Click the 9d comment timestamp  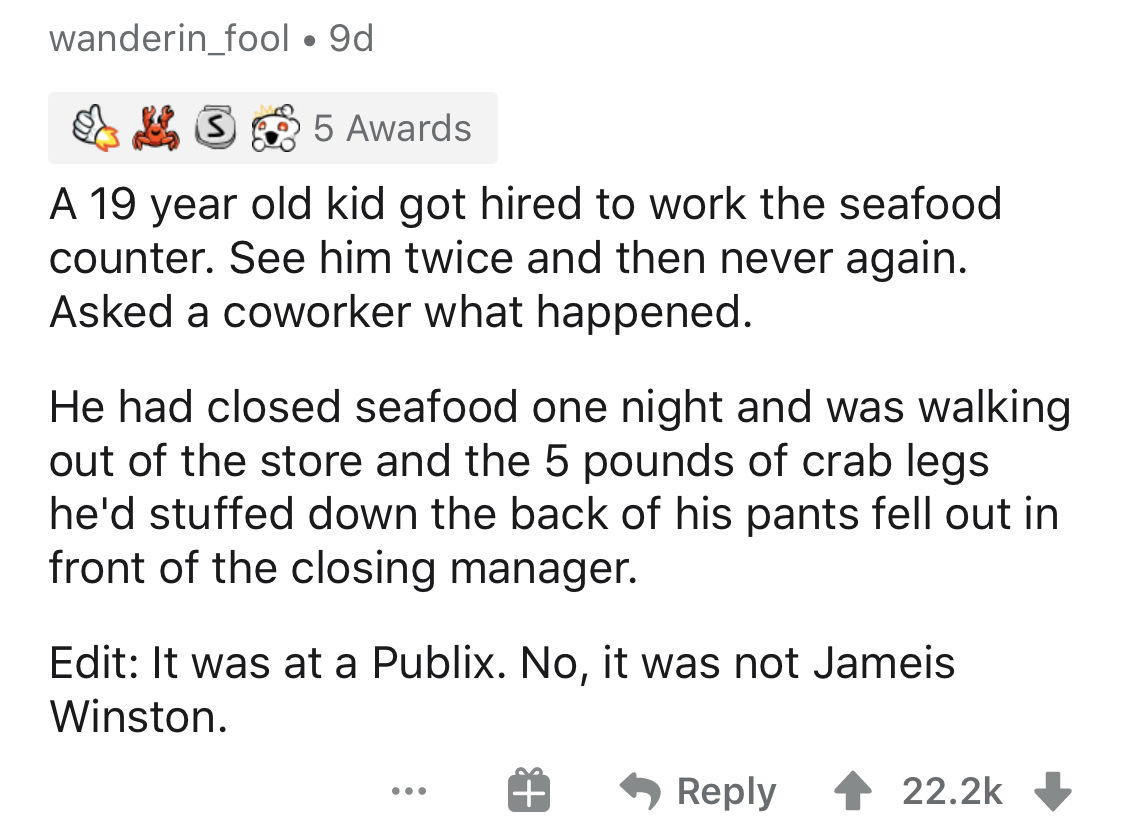click(x=349, y=39)
